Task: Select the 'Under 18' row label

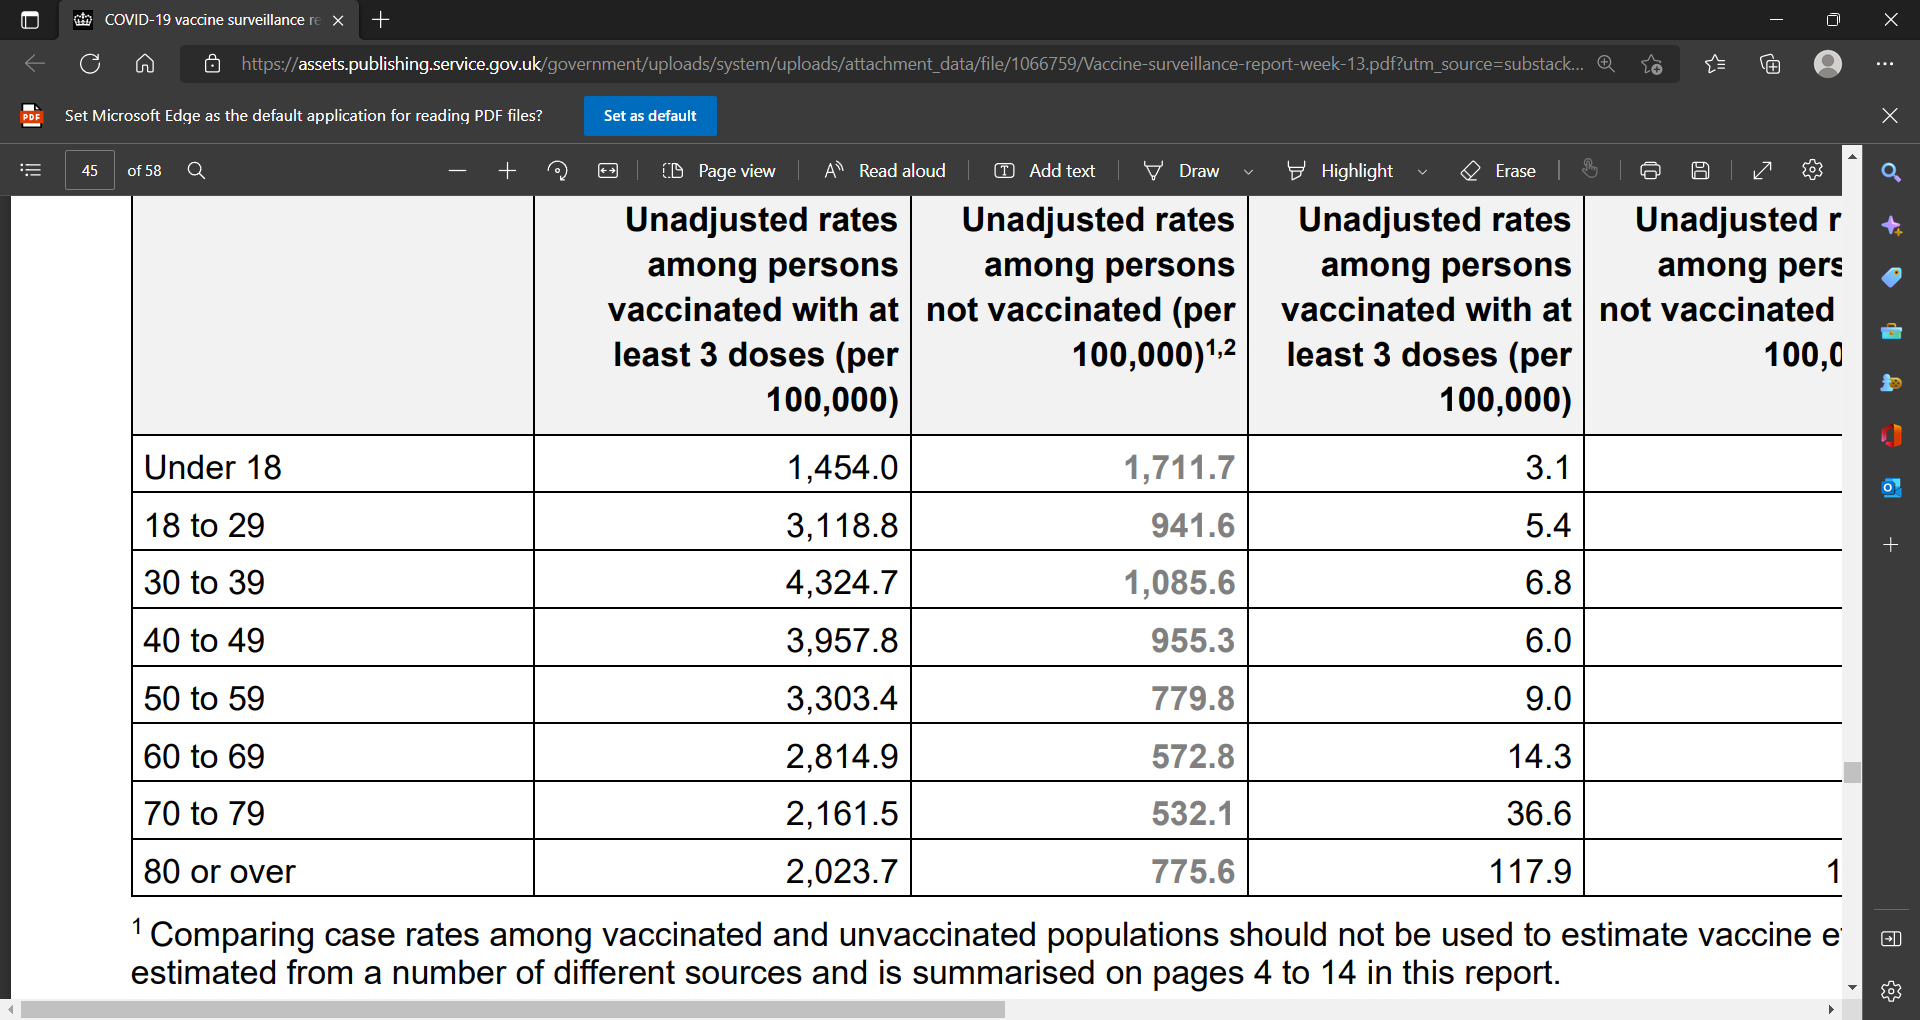Action: (213, 467)
